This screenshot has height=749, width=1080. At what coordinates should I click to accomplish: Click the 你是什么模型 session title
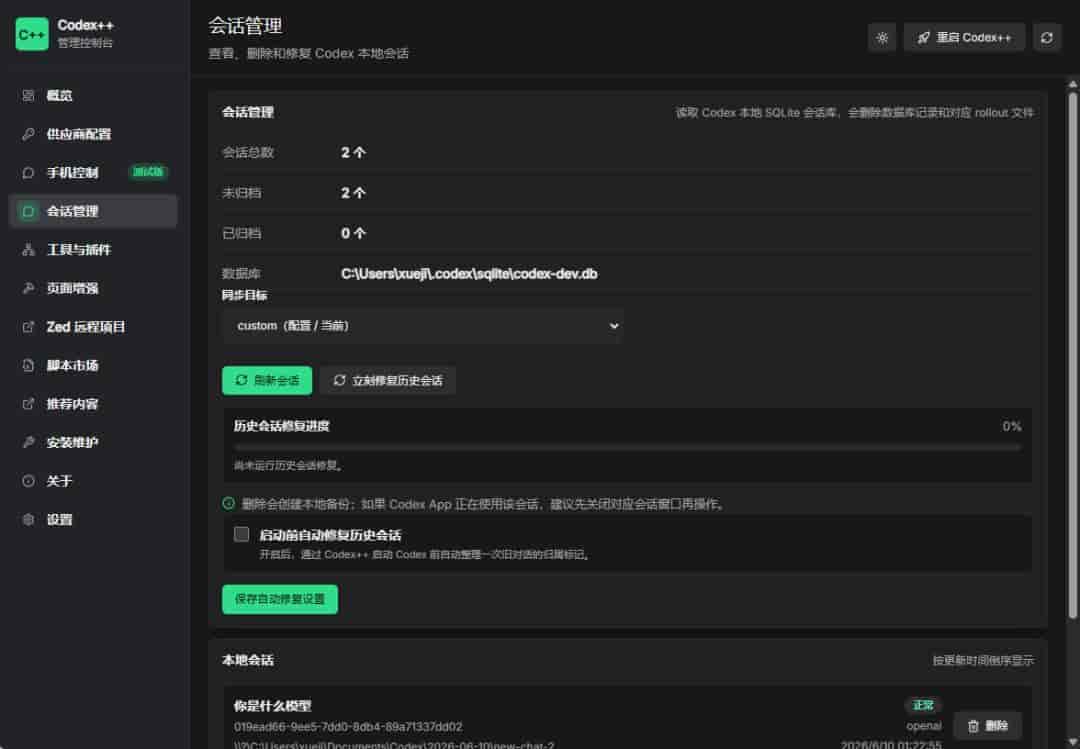click(272, 706)
